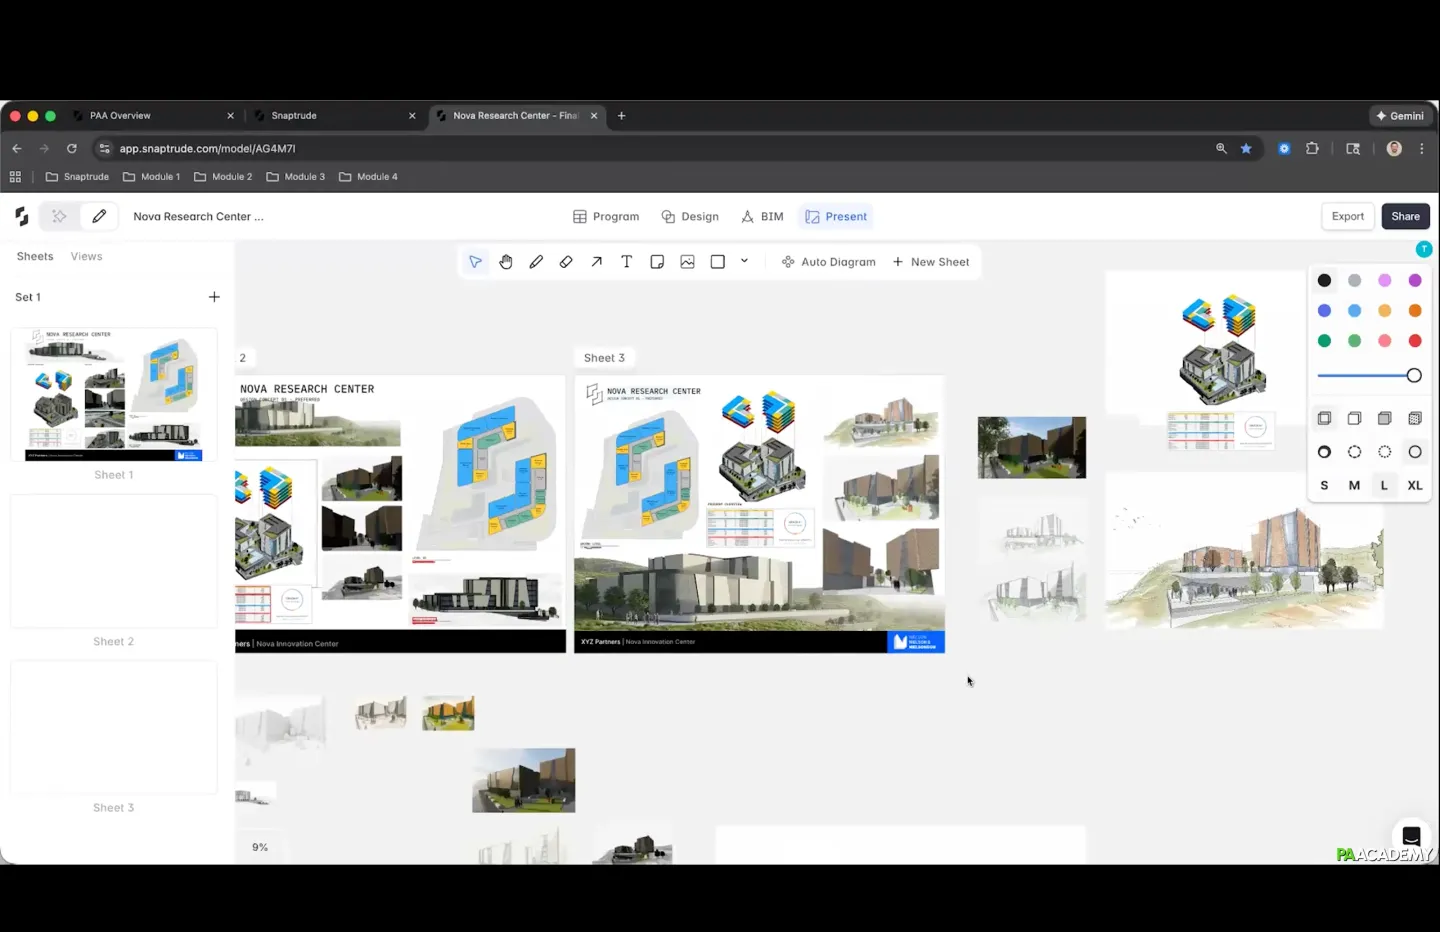
Task: Select the XL size option
Action: [1414, 485]
